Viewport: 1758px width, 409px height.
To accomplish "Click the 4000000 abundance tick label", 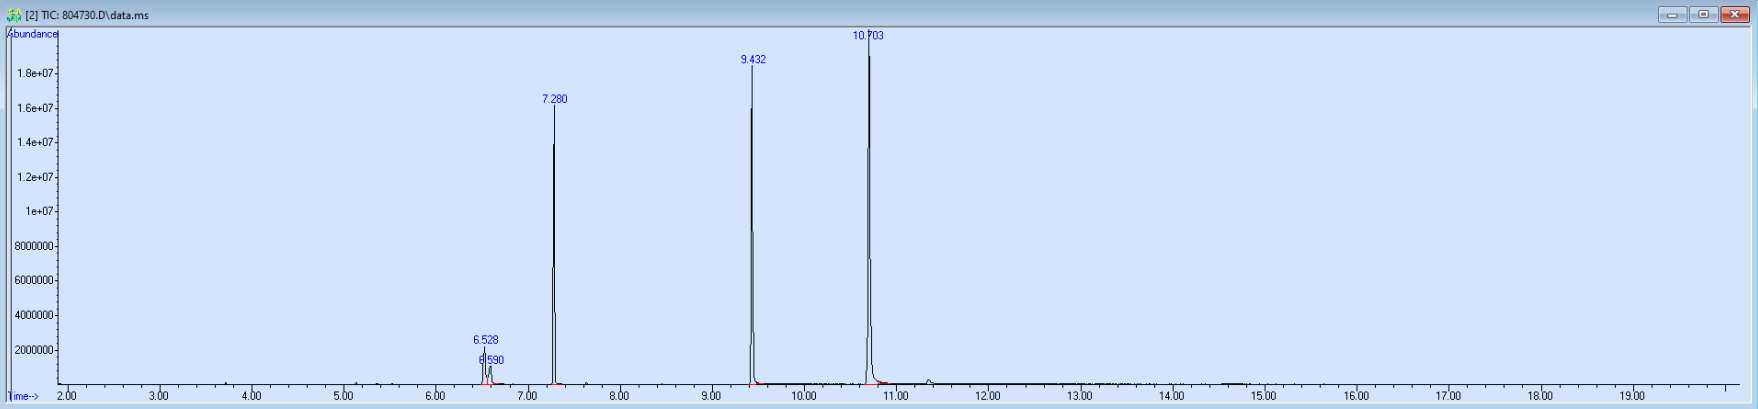I will 34,315.
